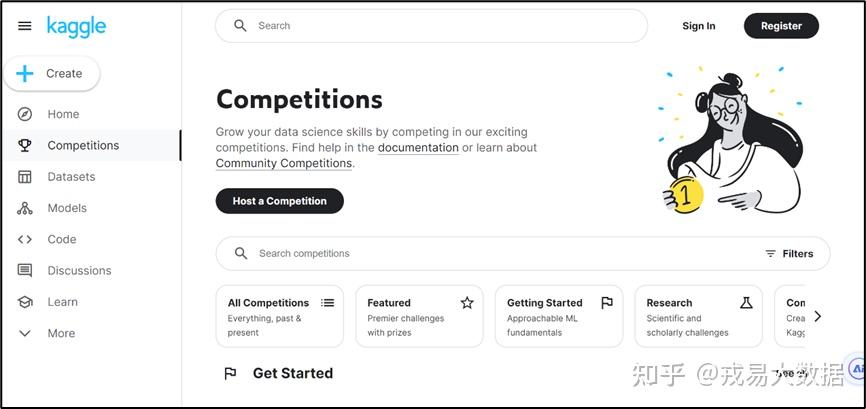
Task: Select the All Competitions category card
Action: pyautogui.click(x=279, y=316)
